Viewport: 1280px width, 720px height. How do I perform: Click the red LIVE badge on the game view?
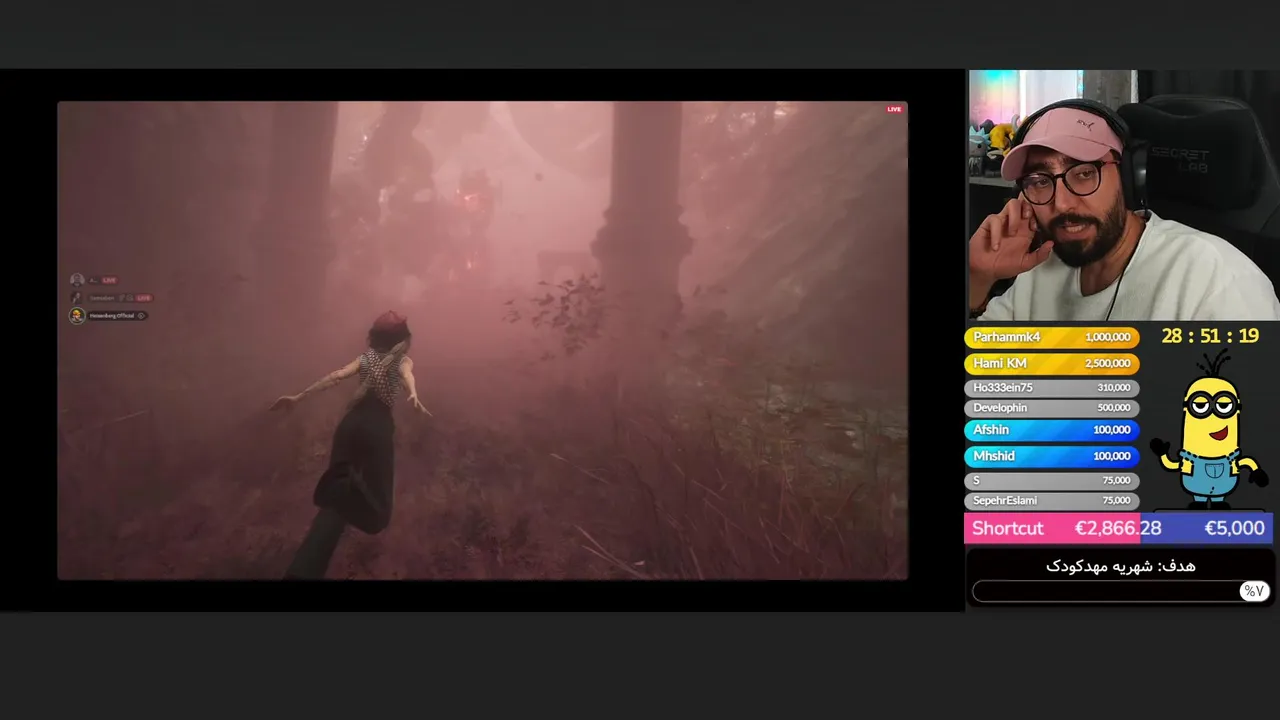pos(894,109)
